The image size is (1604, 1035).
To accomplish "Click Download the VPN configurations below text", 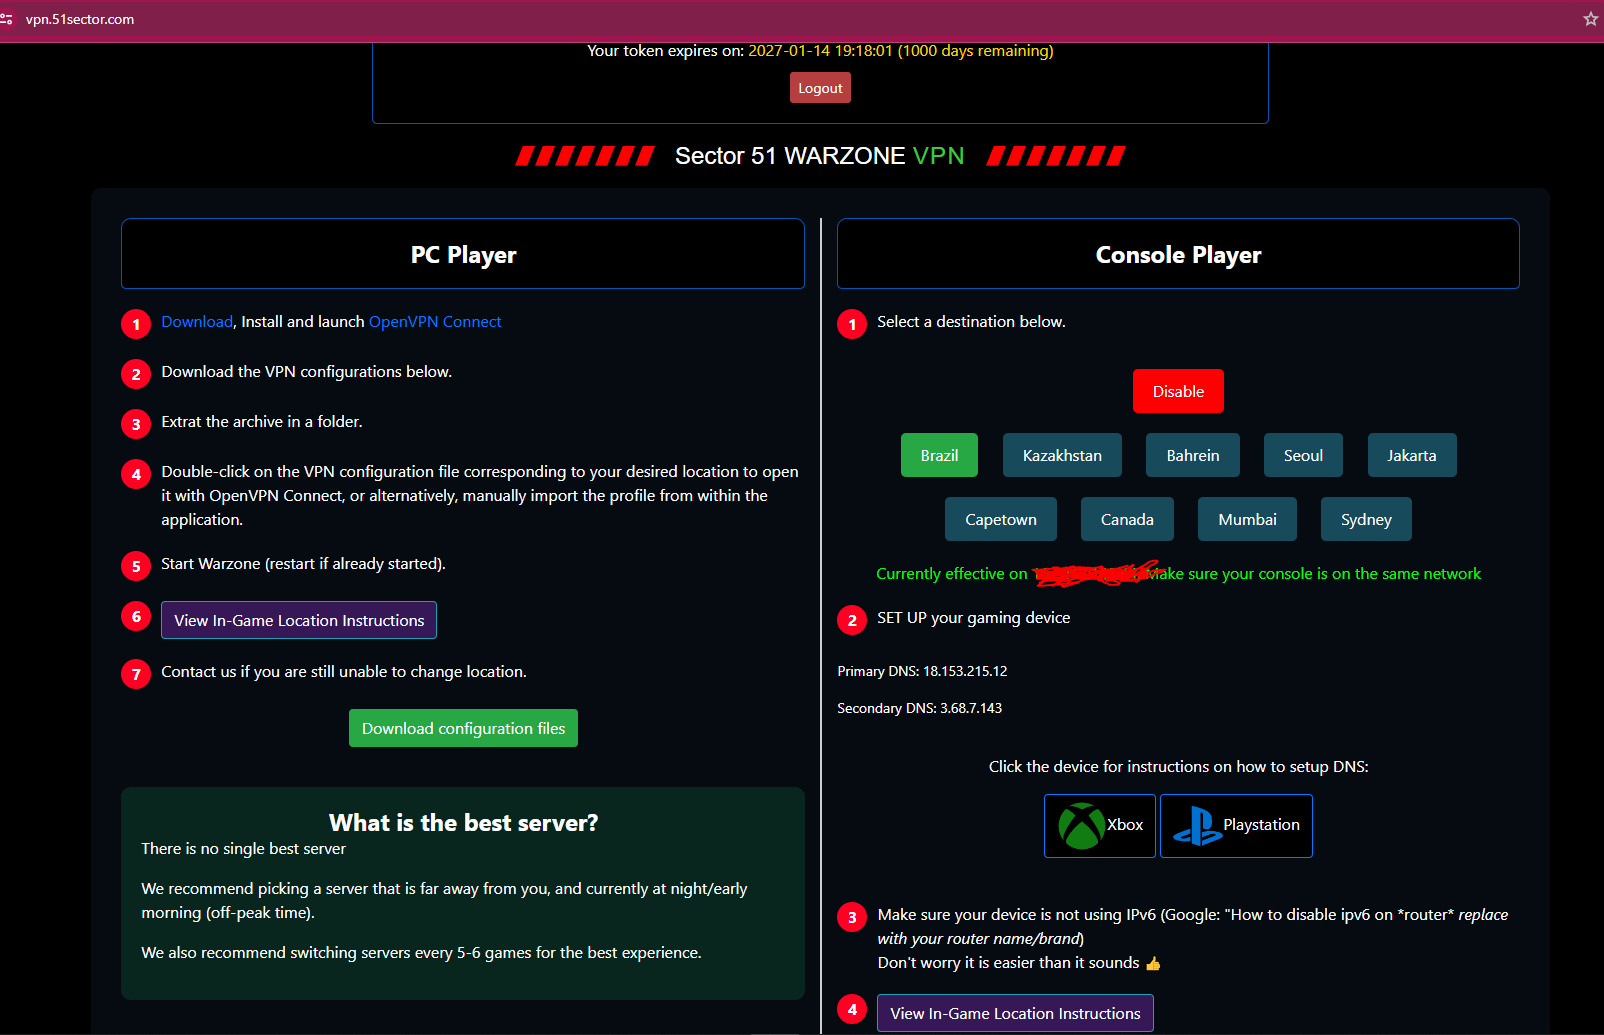I will tap(306, 372).
